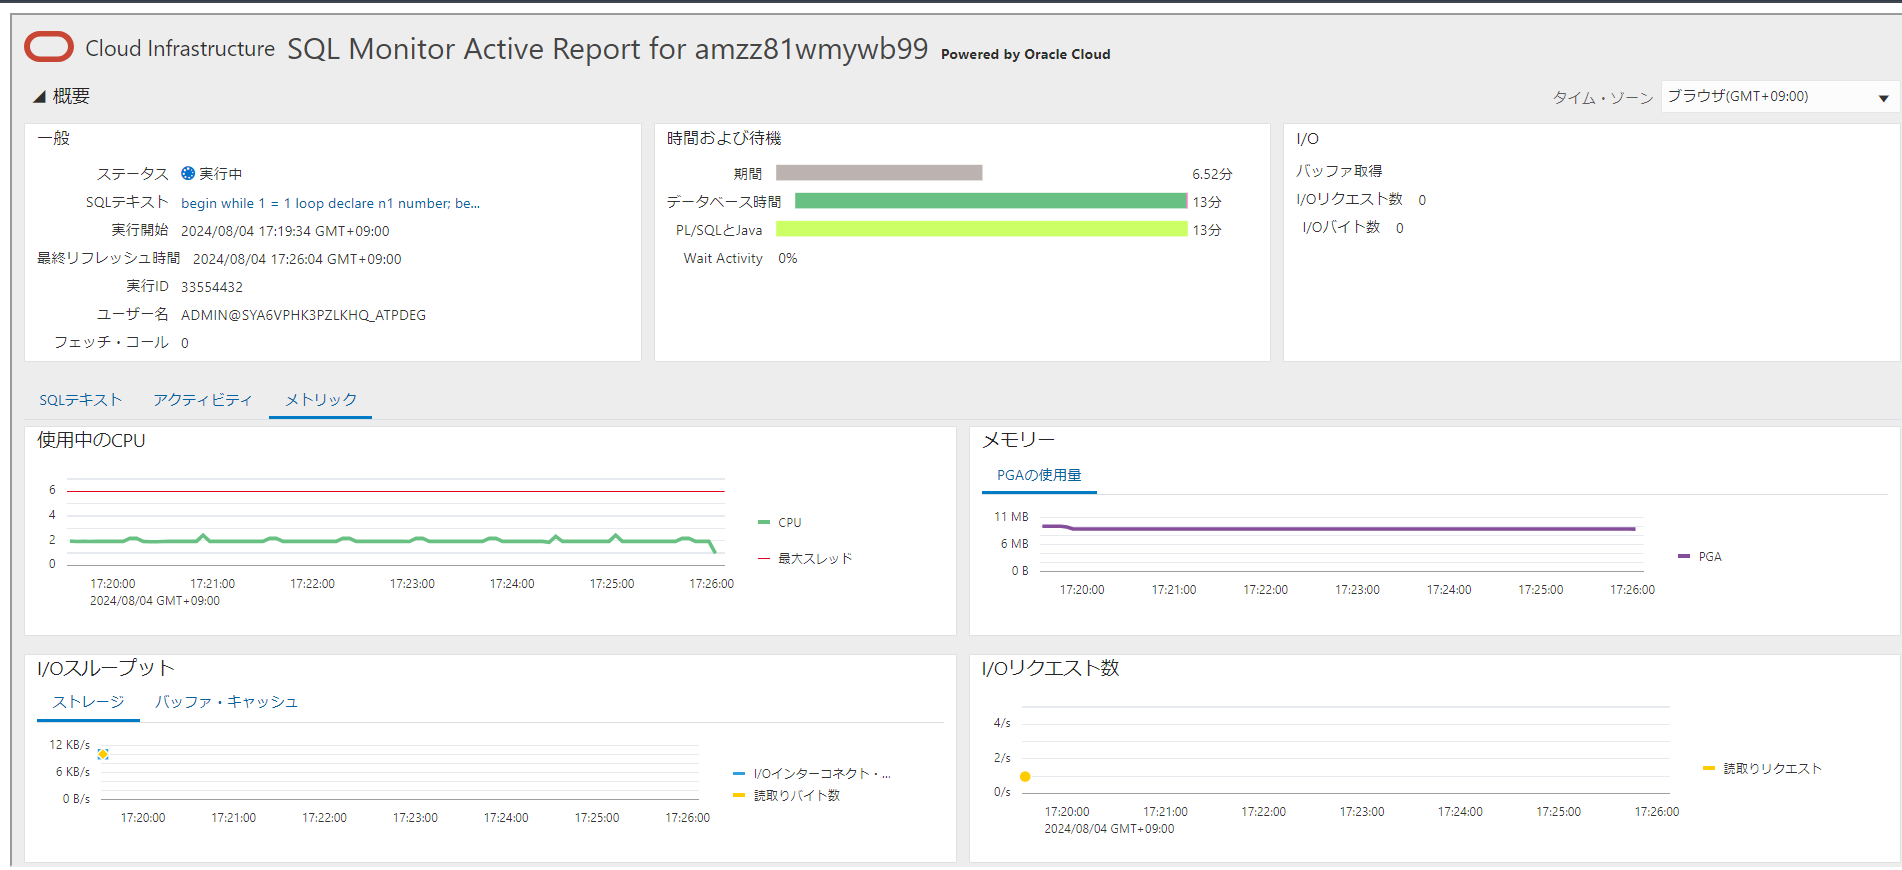
Task: Click the running status spinner icon
Action: point(188,173)
